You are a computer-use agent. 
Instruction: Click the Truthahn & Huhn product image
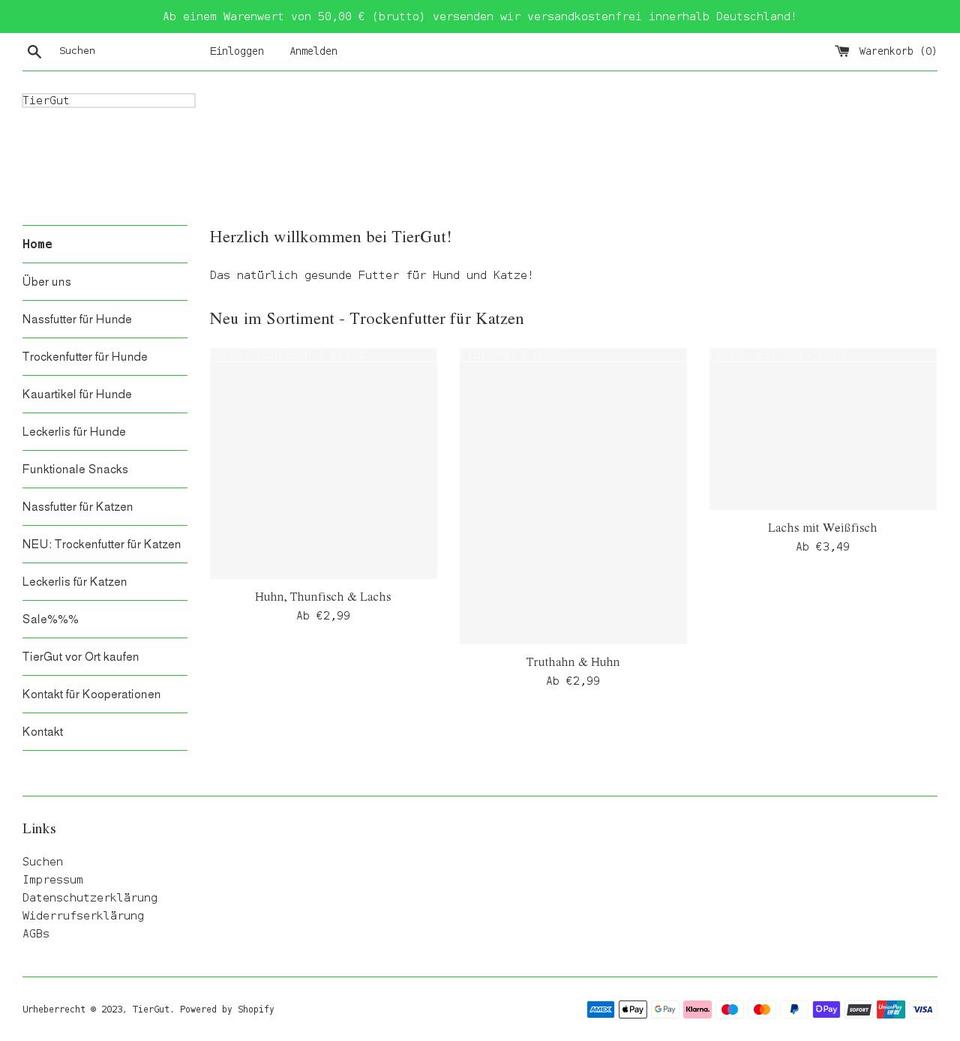(x=573, y=496)
